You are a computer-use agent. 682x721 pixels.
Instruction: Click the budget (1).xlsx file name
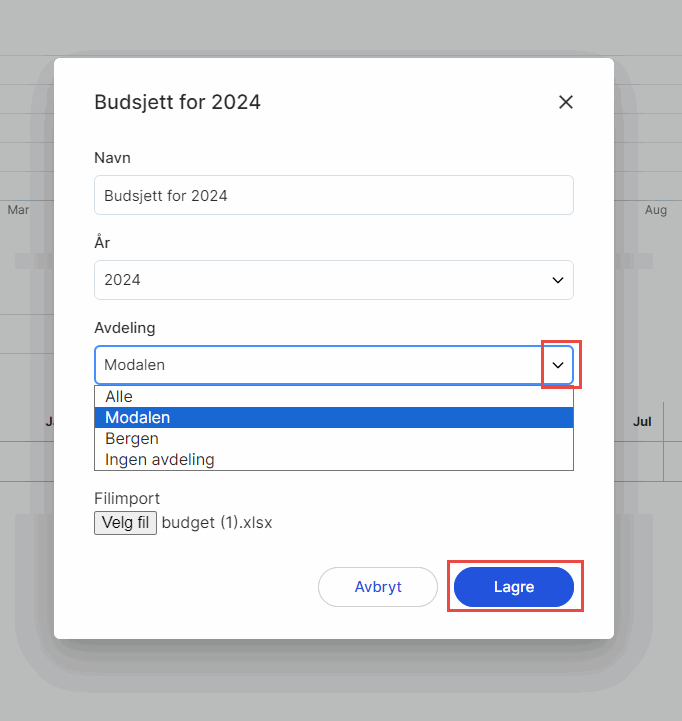click(x=217, y=523)
